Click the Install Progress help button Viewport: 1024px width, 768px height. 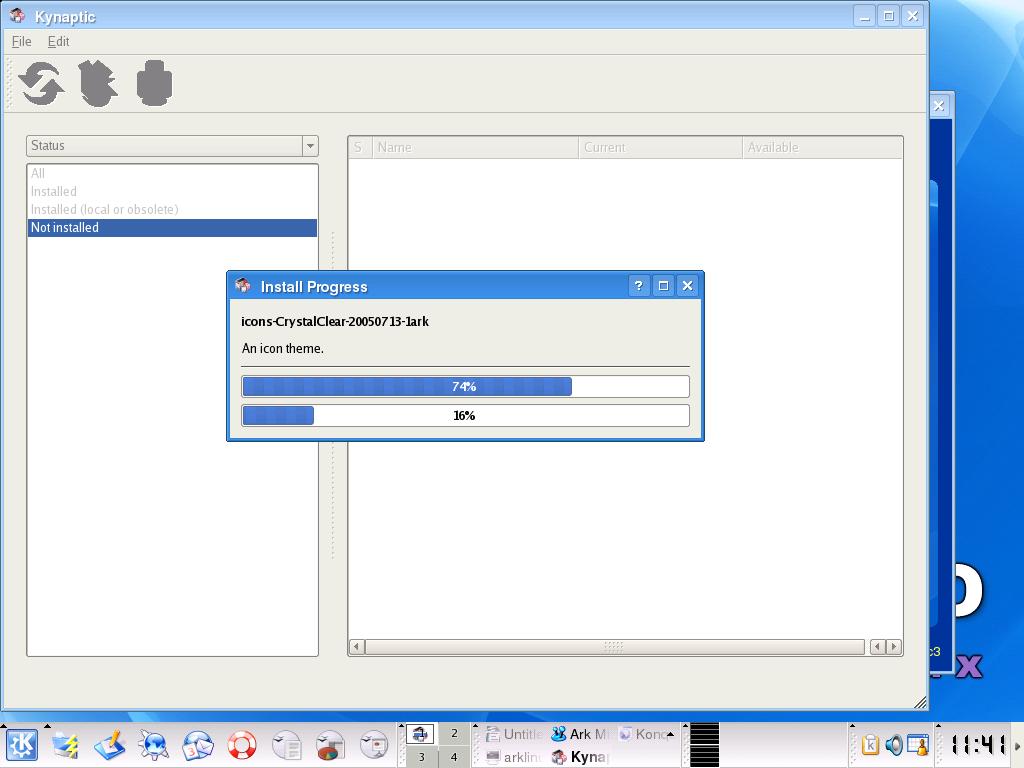[x=639, y=285]
